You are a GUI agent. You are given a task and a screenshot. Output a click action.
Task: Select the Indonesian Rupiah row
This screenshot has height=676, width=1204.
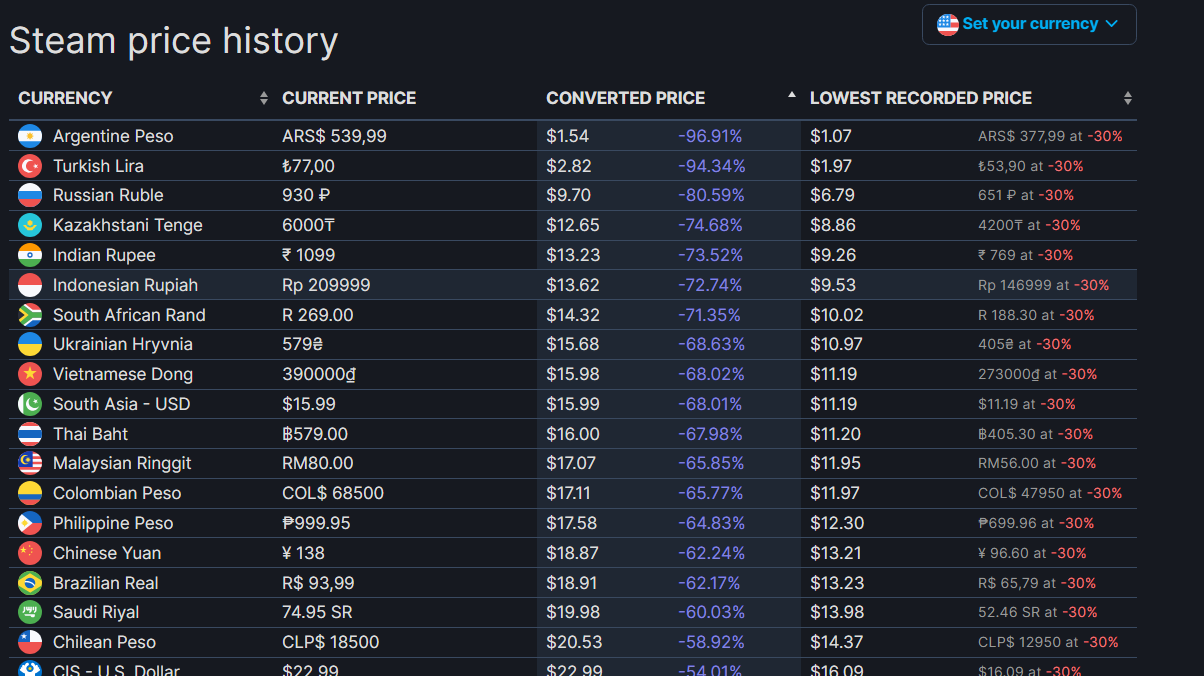click(x=573, y=285)
